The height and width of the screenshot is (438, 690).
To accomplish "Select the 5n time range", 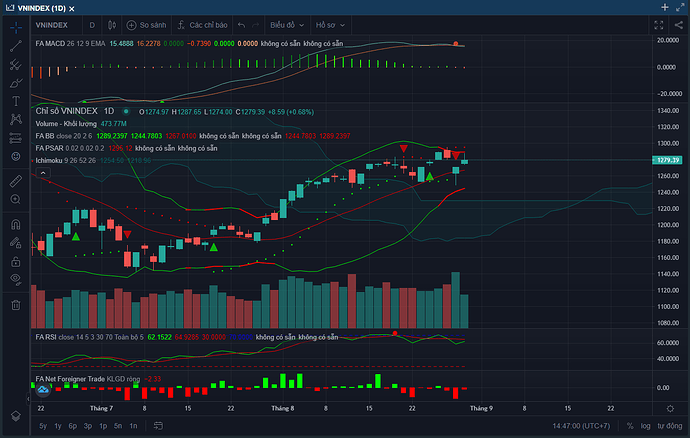I will tap(118, 426).
